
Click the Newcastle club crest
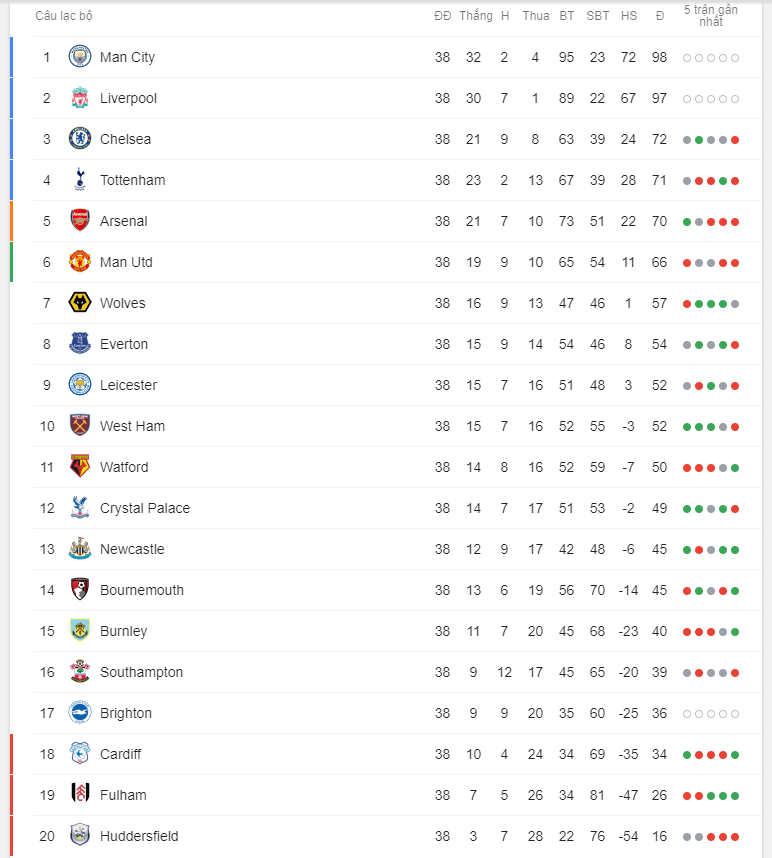(x=80, y=549)
